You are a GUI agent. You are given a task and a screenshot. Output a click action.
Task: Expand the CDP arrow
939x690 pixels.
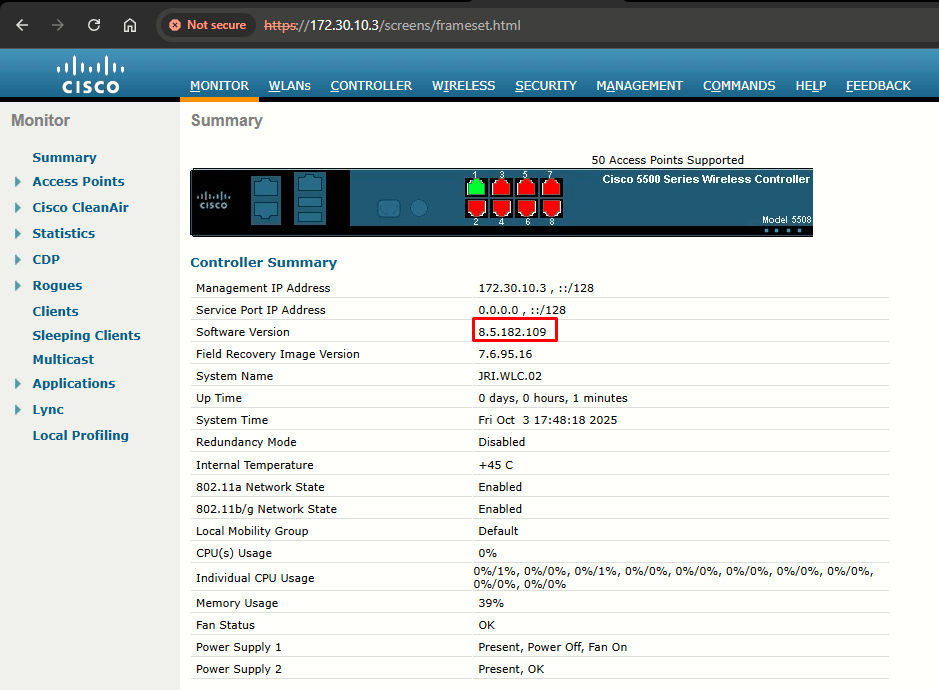[18, 259]
